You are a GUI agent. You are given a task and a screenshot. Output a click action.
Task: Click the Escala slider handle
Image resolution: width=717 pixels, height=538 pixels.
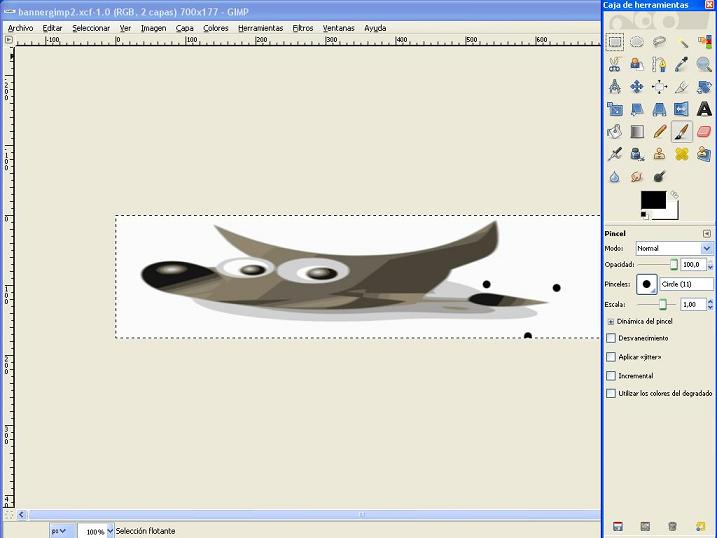[663, 304]
